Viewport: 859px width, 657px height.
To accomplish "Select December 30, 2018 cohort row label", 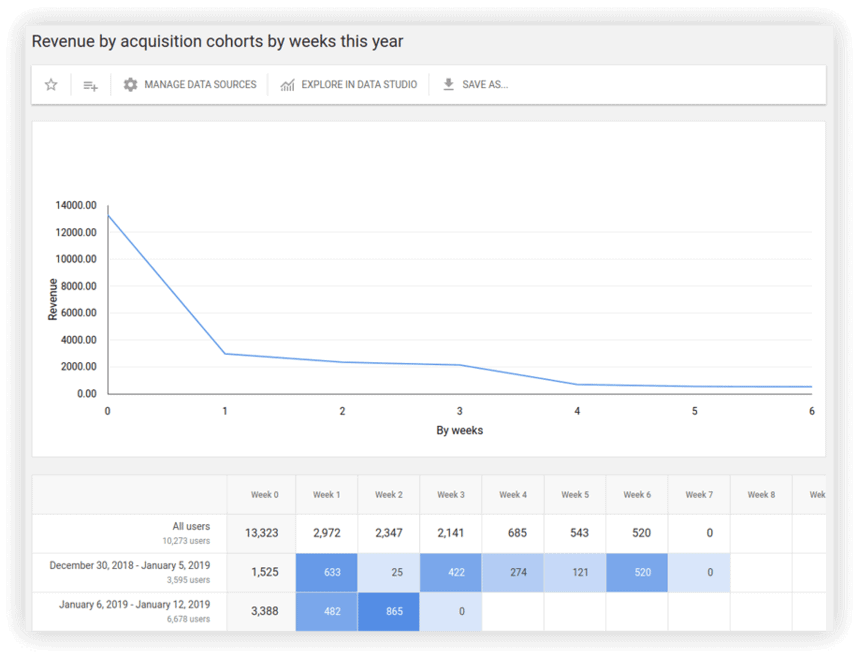I will coord(130,566).
